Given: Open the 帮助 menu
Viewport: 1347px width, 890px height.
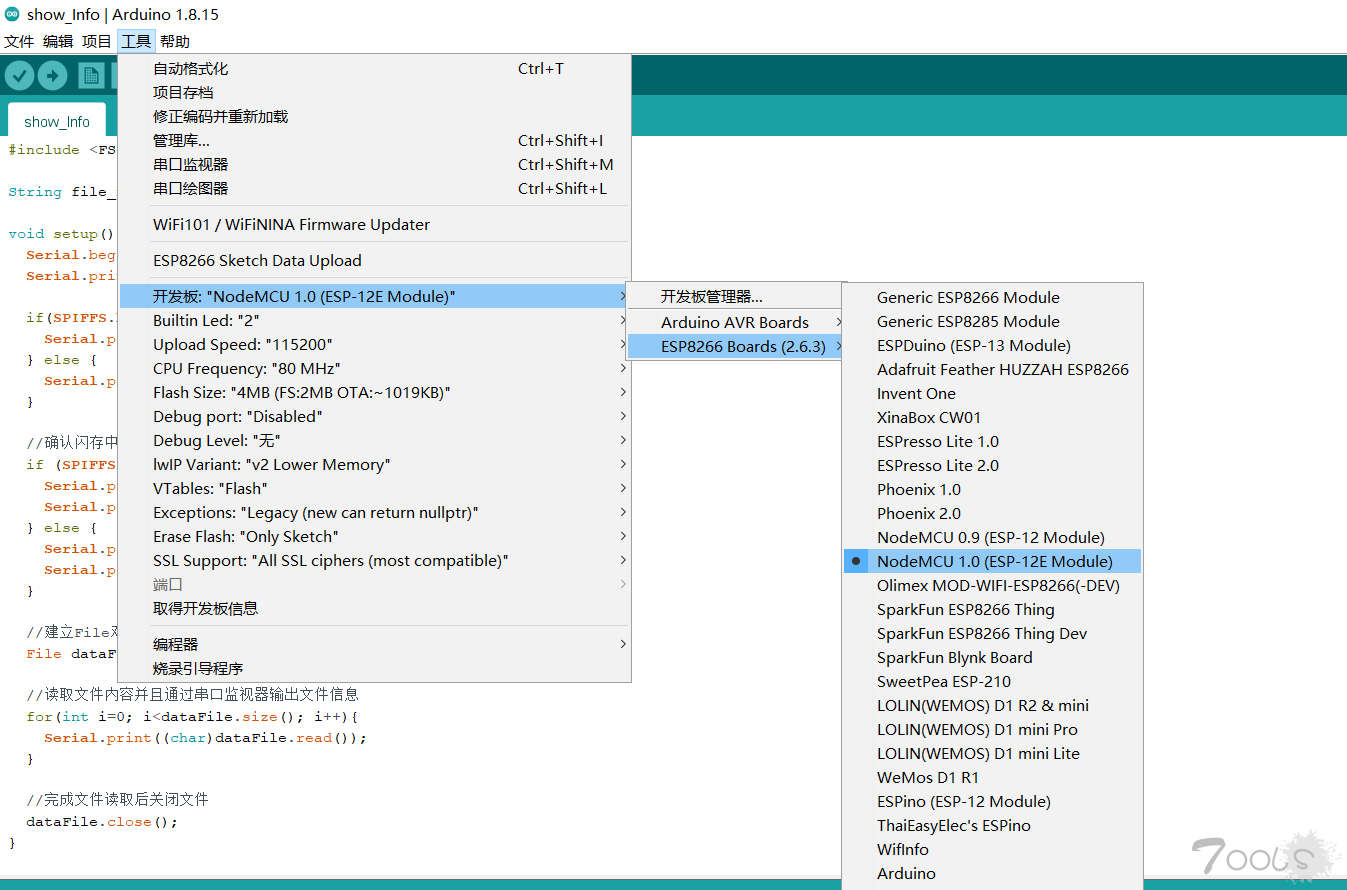Looking at the screenshot, I should coord(175,41).
